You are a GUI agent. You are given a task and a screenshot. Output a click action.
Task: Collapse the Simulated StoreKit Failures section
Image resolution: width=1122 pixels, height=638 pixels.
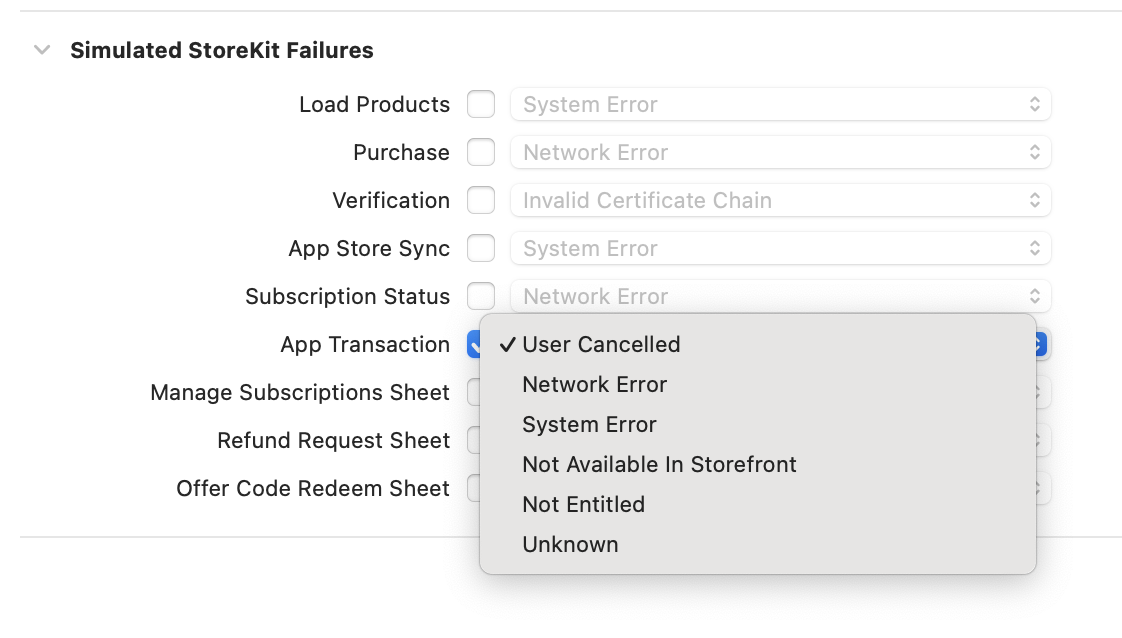click(42, 50)
